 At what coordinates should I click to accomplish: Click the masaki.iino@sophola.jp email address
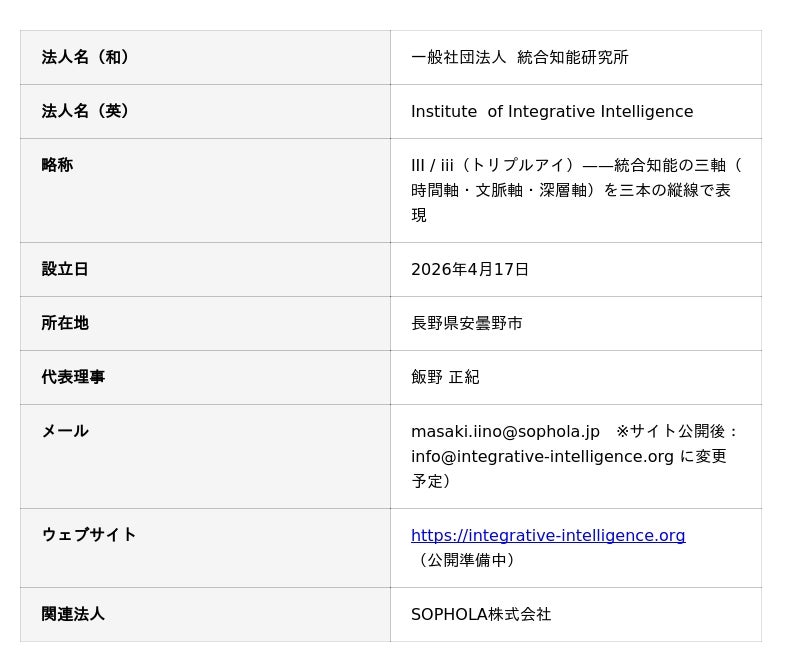(505, 431)
